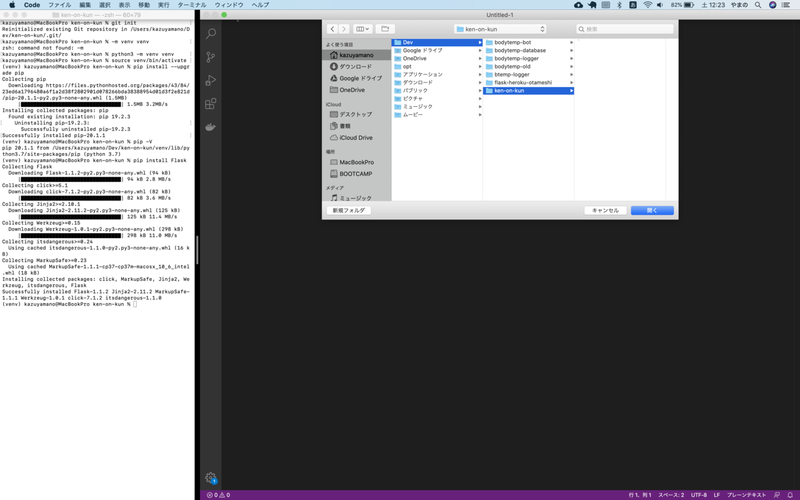Select kazuyamano home in dialog sidebar
Image resolution: width=800 pixels, height=500 pixels.
357,55
